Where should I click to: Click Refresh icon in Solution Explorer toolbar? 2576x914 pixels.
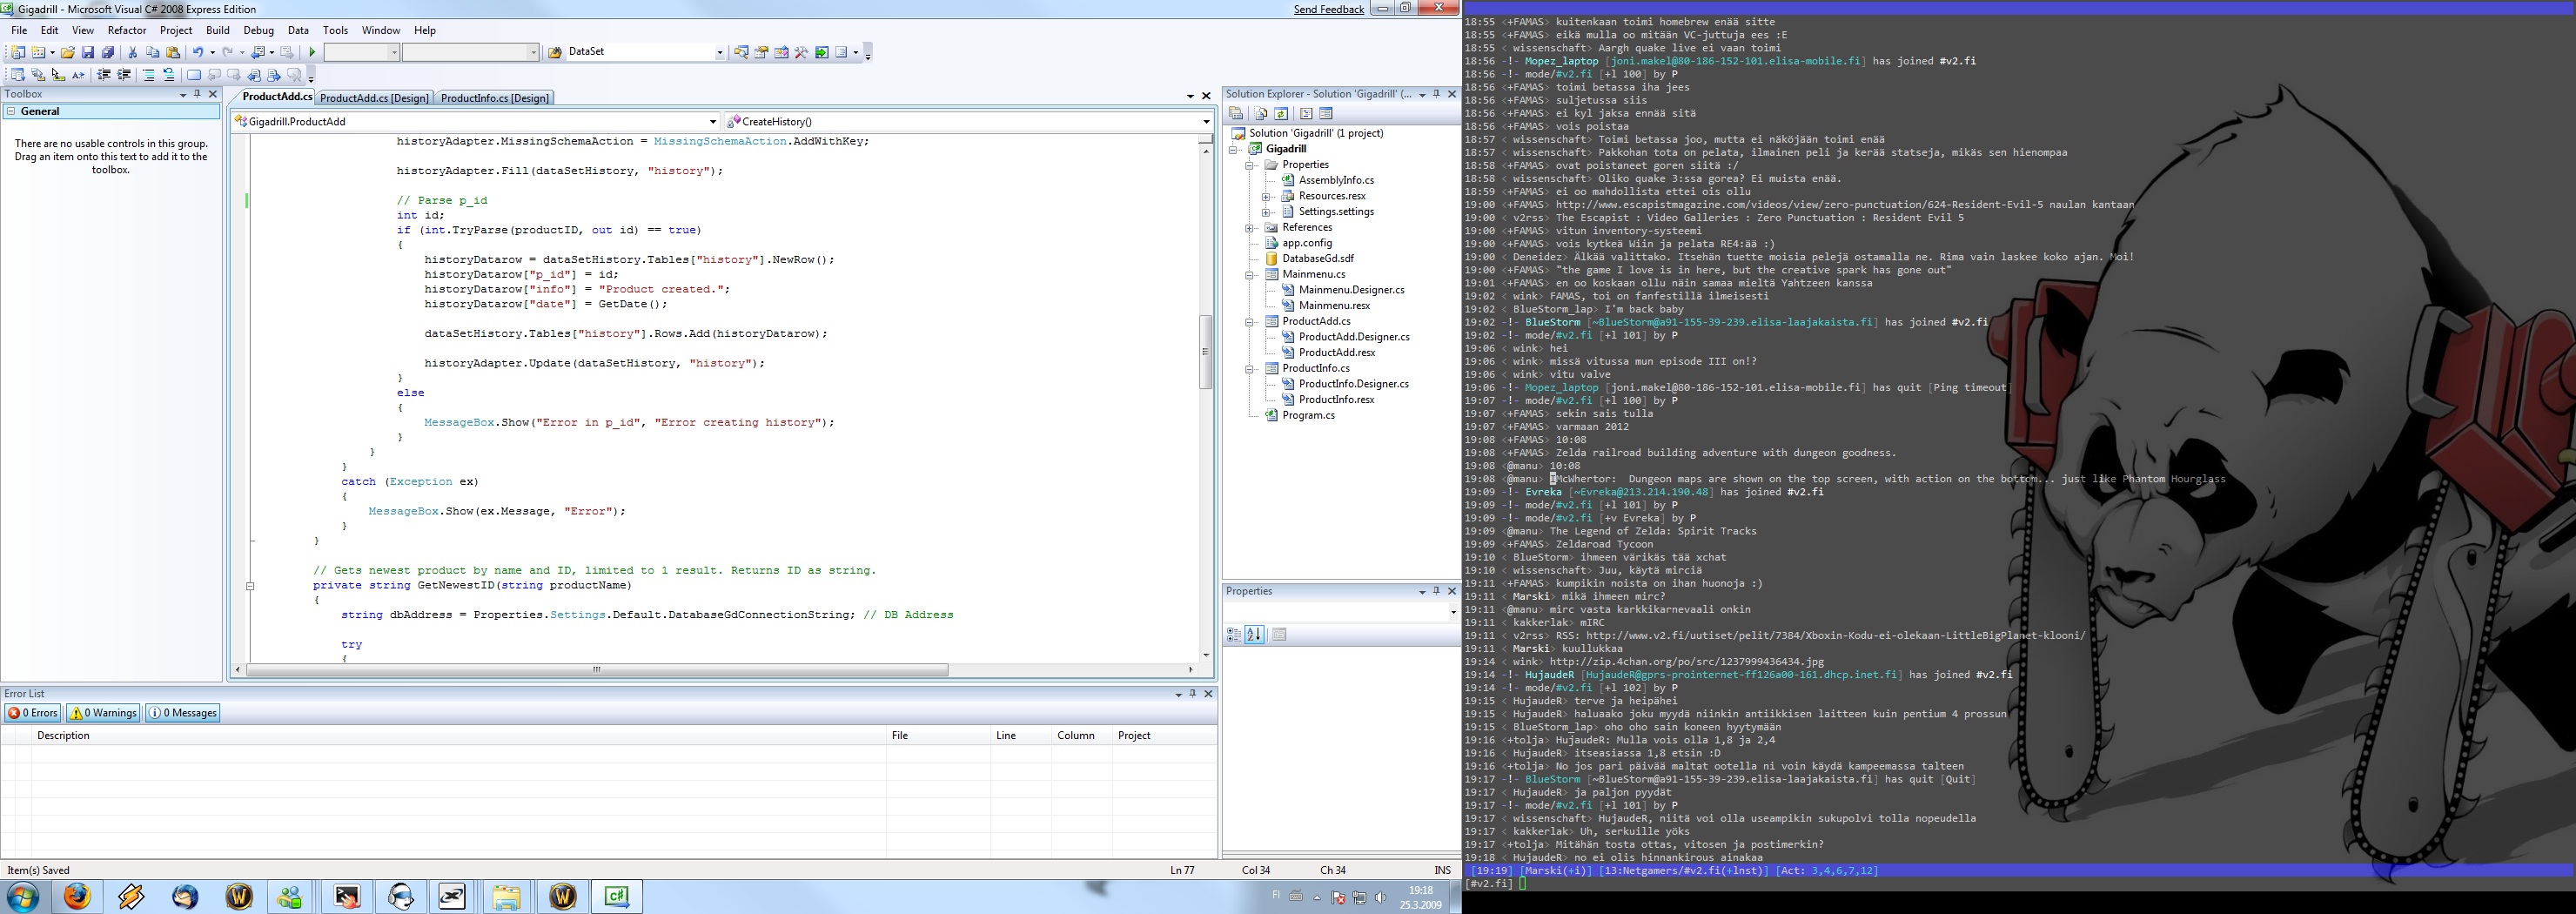click(x=1281, y=114)
